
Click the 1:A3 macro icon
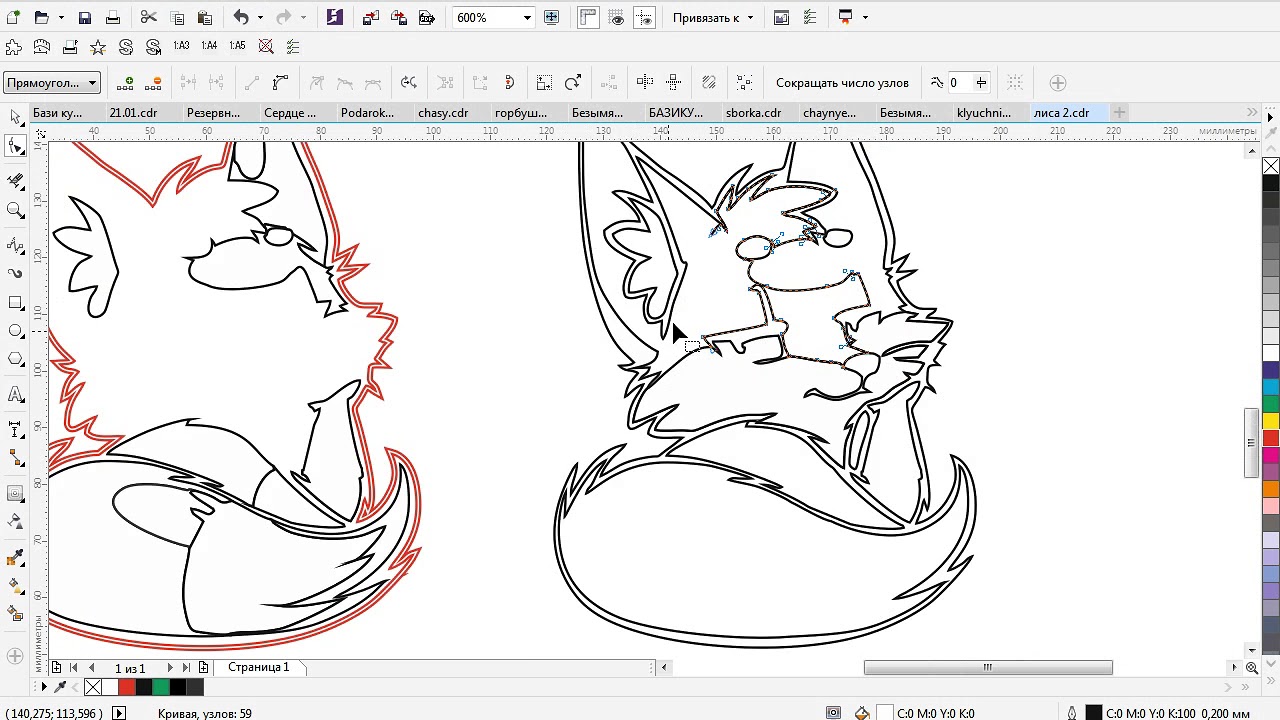click(x=181, y=46)
